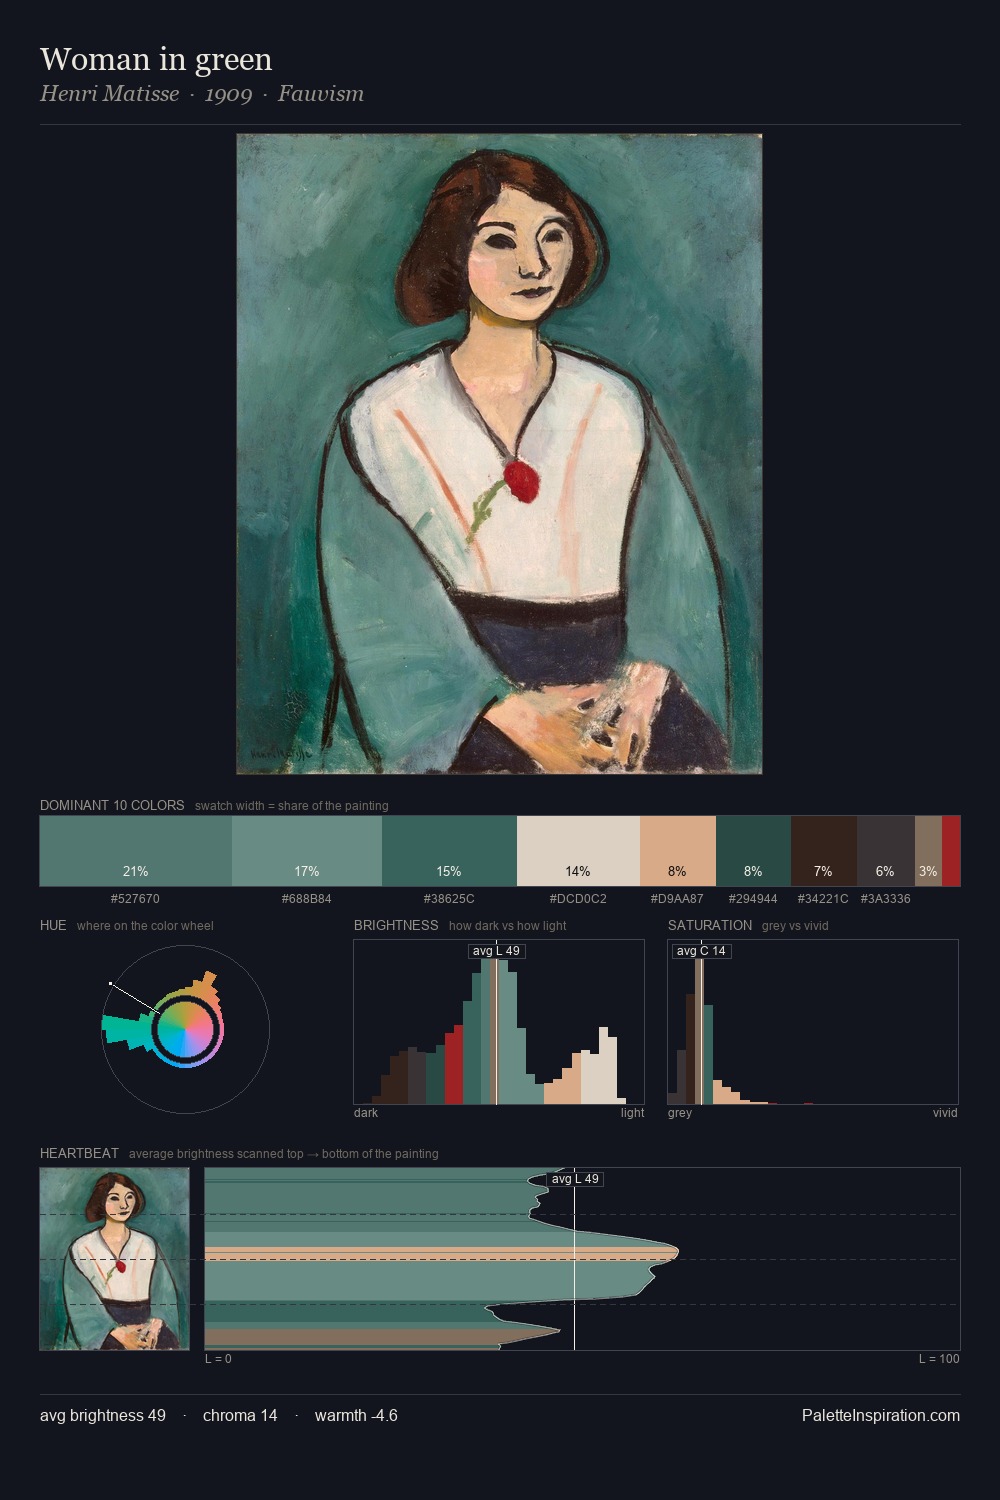The width and height of the screenshot is (1000, 1500).
Task: Click the 'DOMINANT 10 COLORS' heading
Action: (112, 805)
